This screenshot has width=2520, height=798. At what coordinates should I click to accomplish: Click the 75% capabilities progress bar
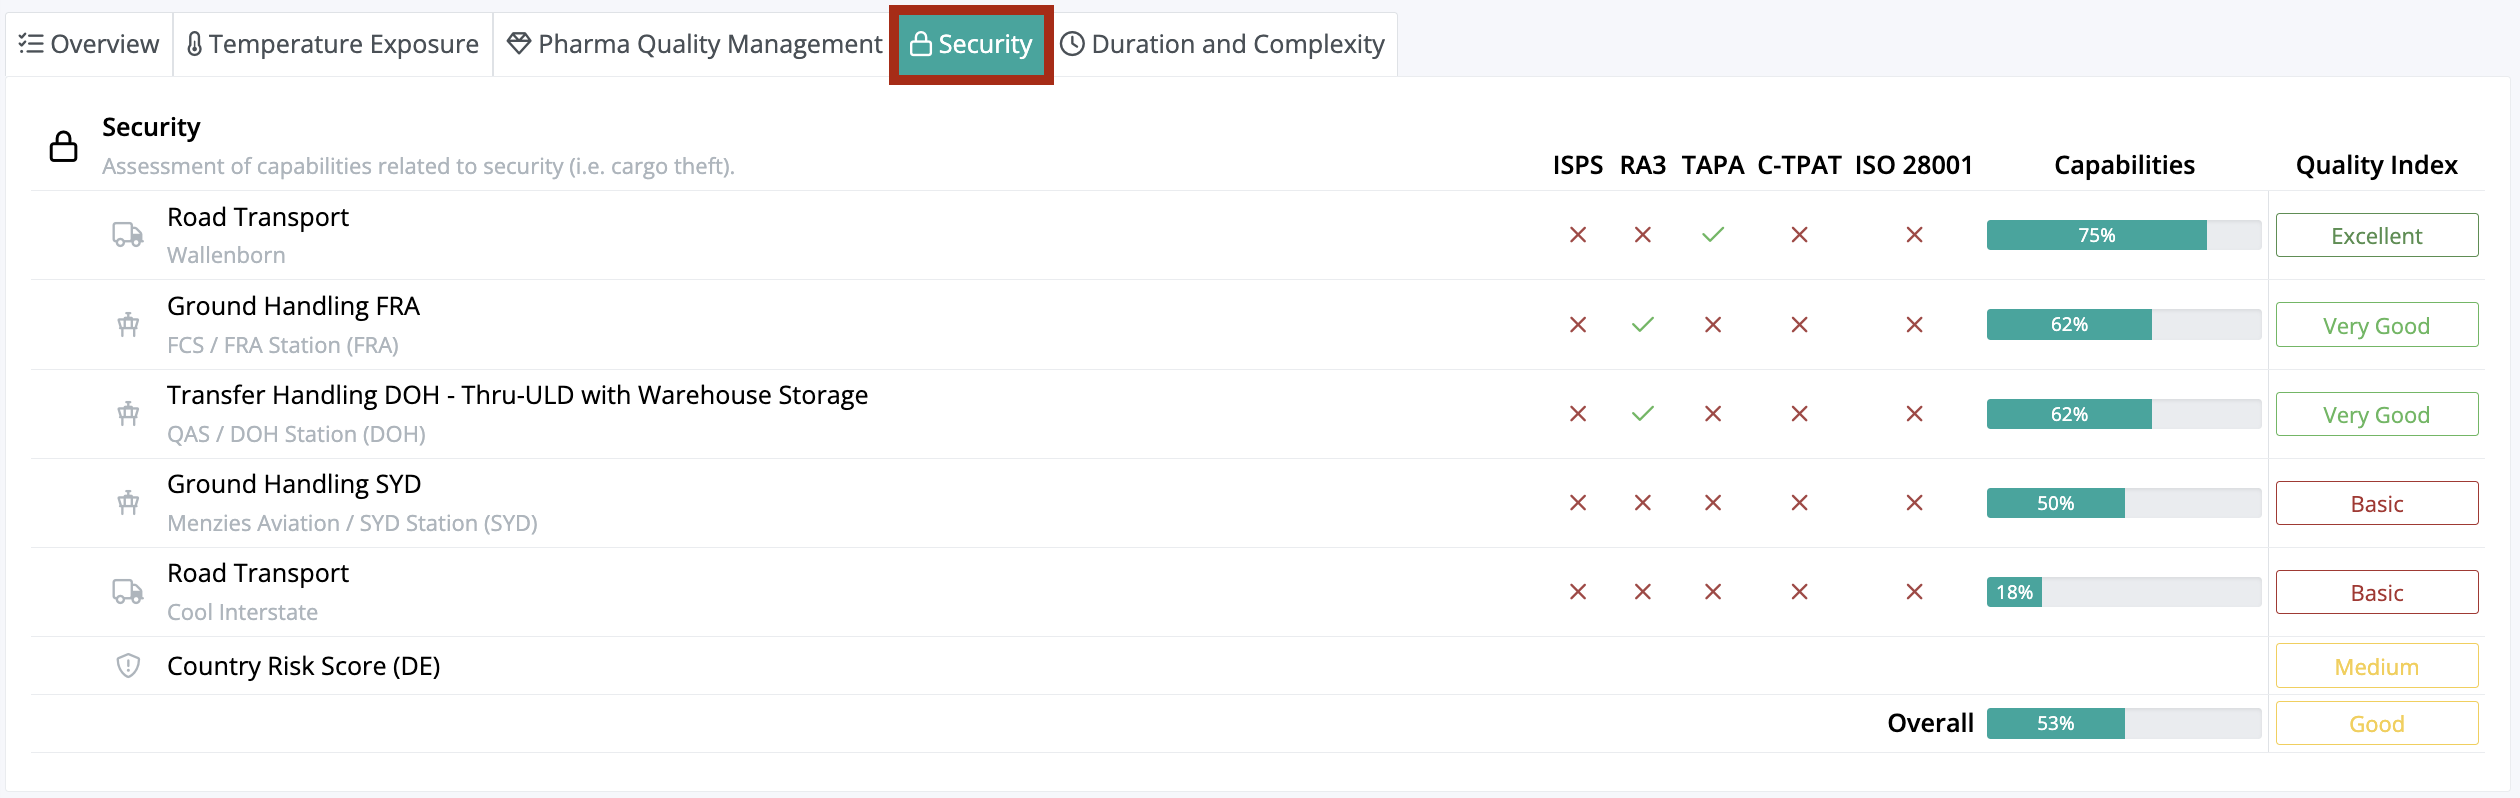2123,235
